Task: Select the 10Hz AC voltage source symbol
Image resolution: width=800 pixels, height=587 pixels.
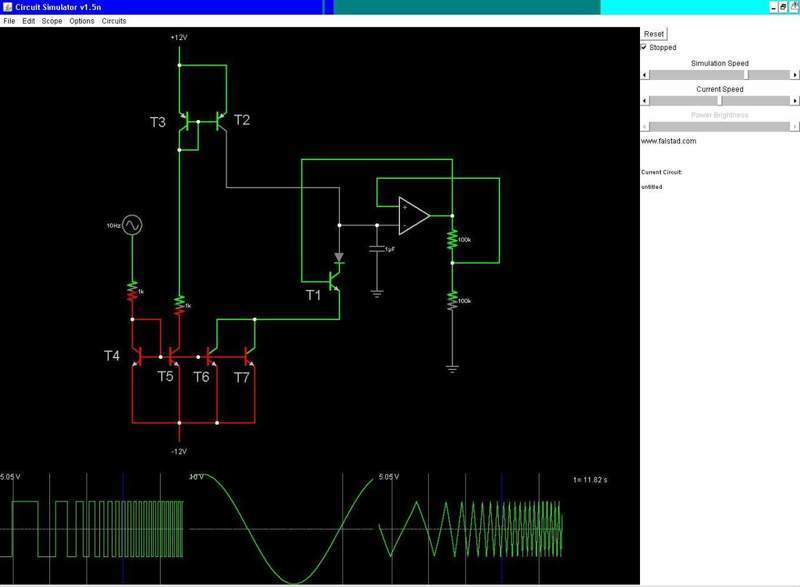Action: [x=132, y=225]
